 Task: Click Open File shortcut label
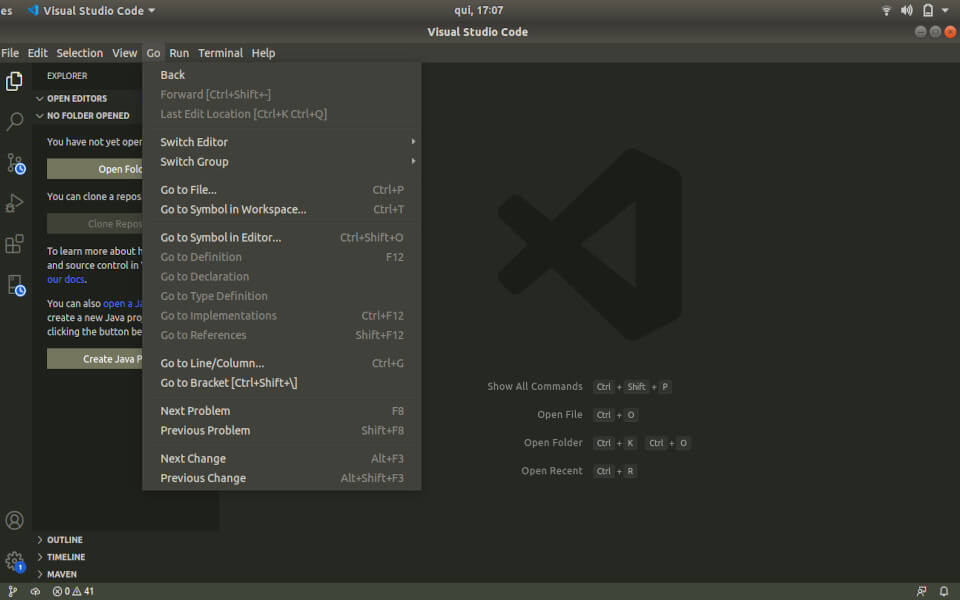tap(560, 414)
